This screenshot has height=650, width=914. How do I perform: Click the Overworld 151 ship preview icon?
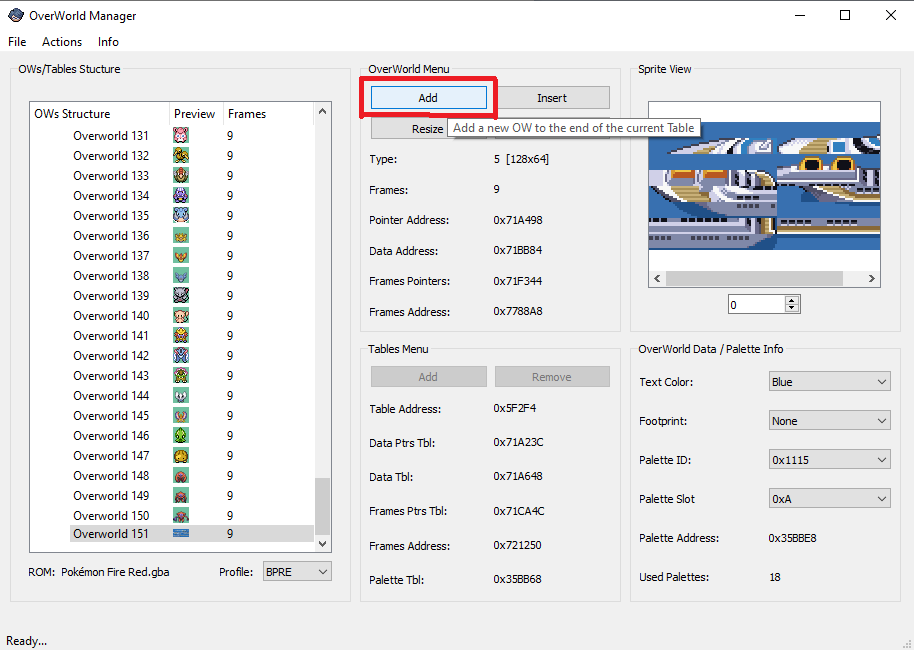point(181,534)
